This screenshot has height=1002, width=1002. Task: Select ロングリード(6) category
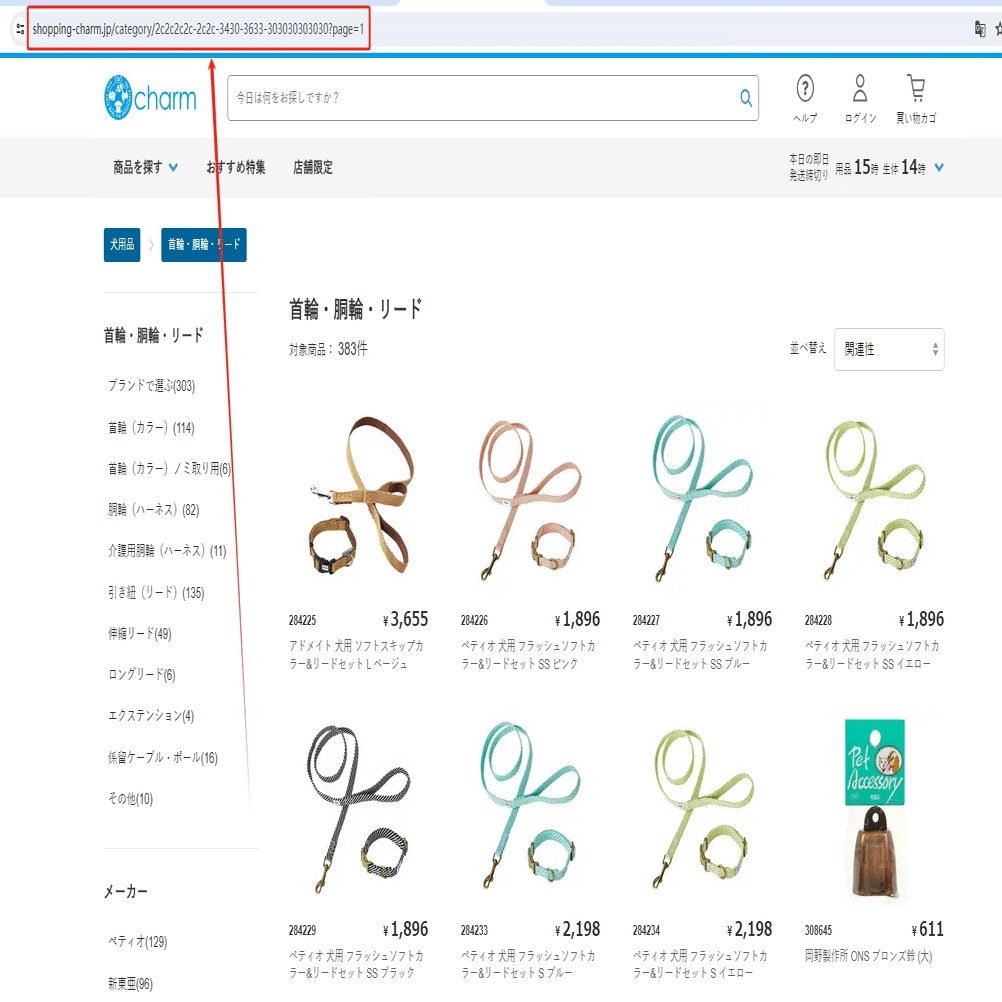(x=141, y=674)
